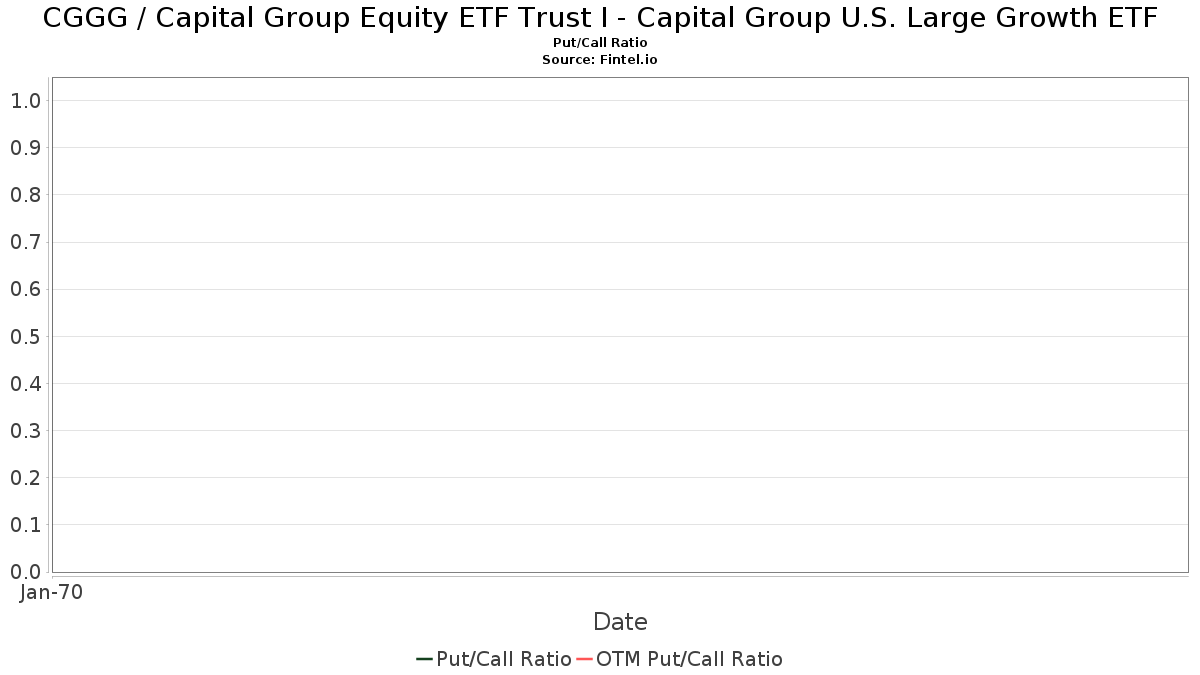The image size is (1200, 675).
Task: Click the 0.6 y-axis label
Action: pos(25,289)
